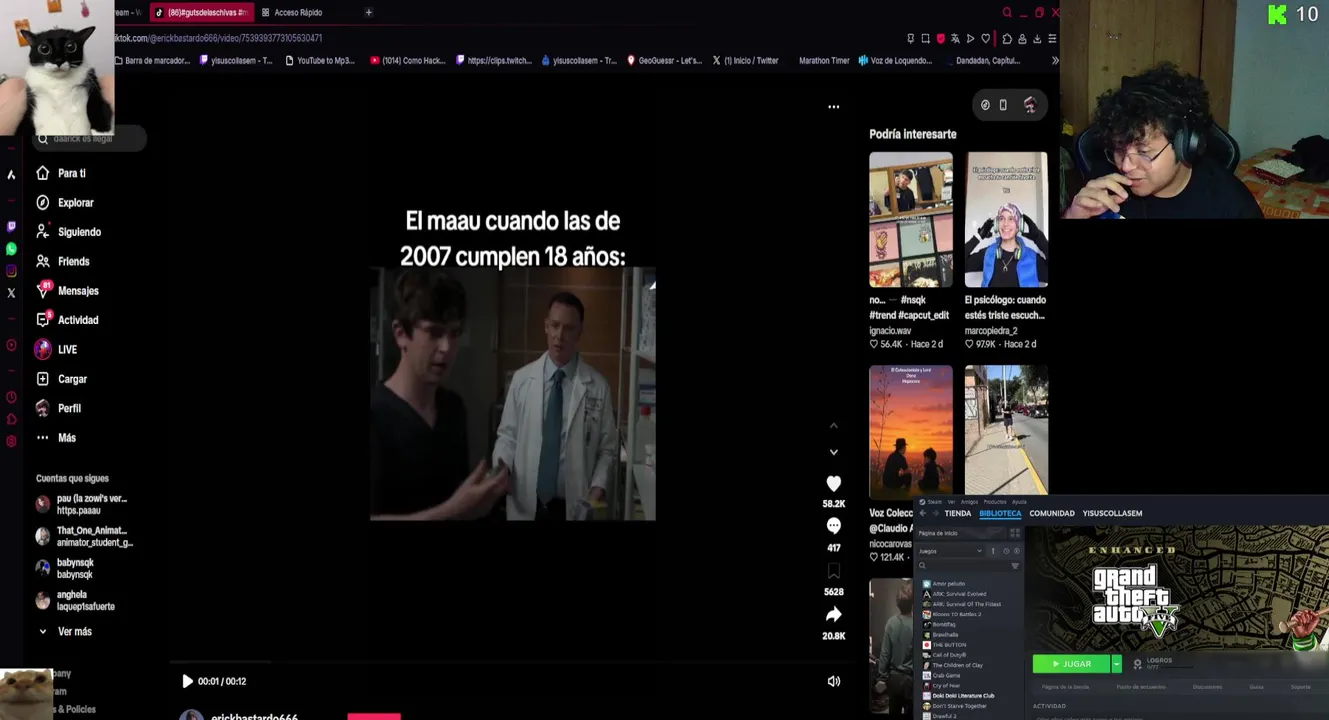Open Mensajes inbox
This screenshot has width=1329, height=720.
click(x=66, y=290)
